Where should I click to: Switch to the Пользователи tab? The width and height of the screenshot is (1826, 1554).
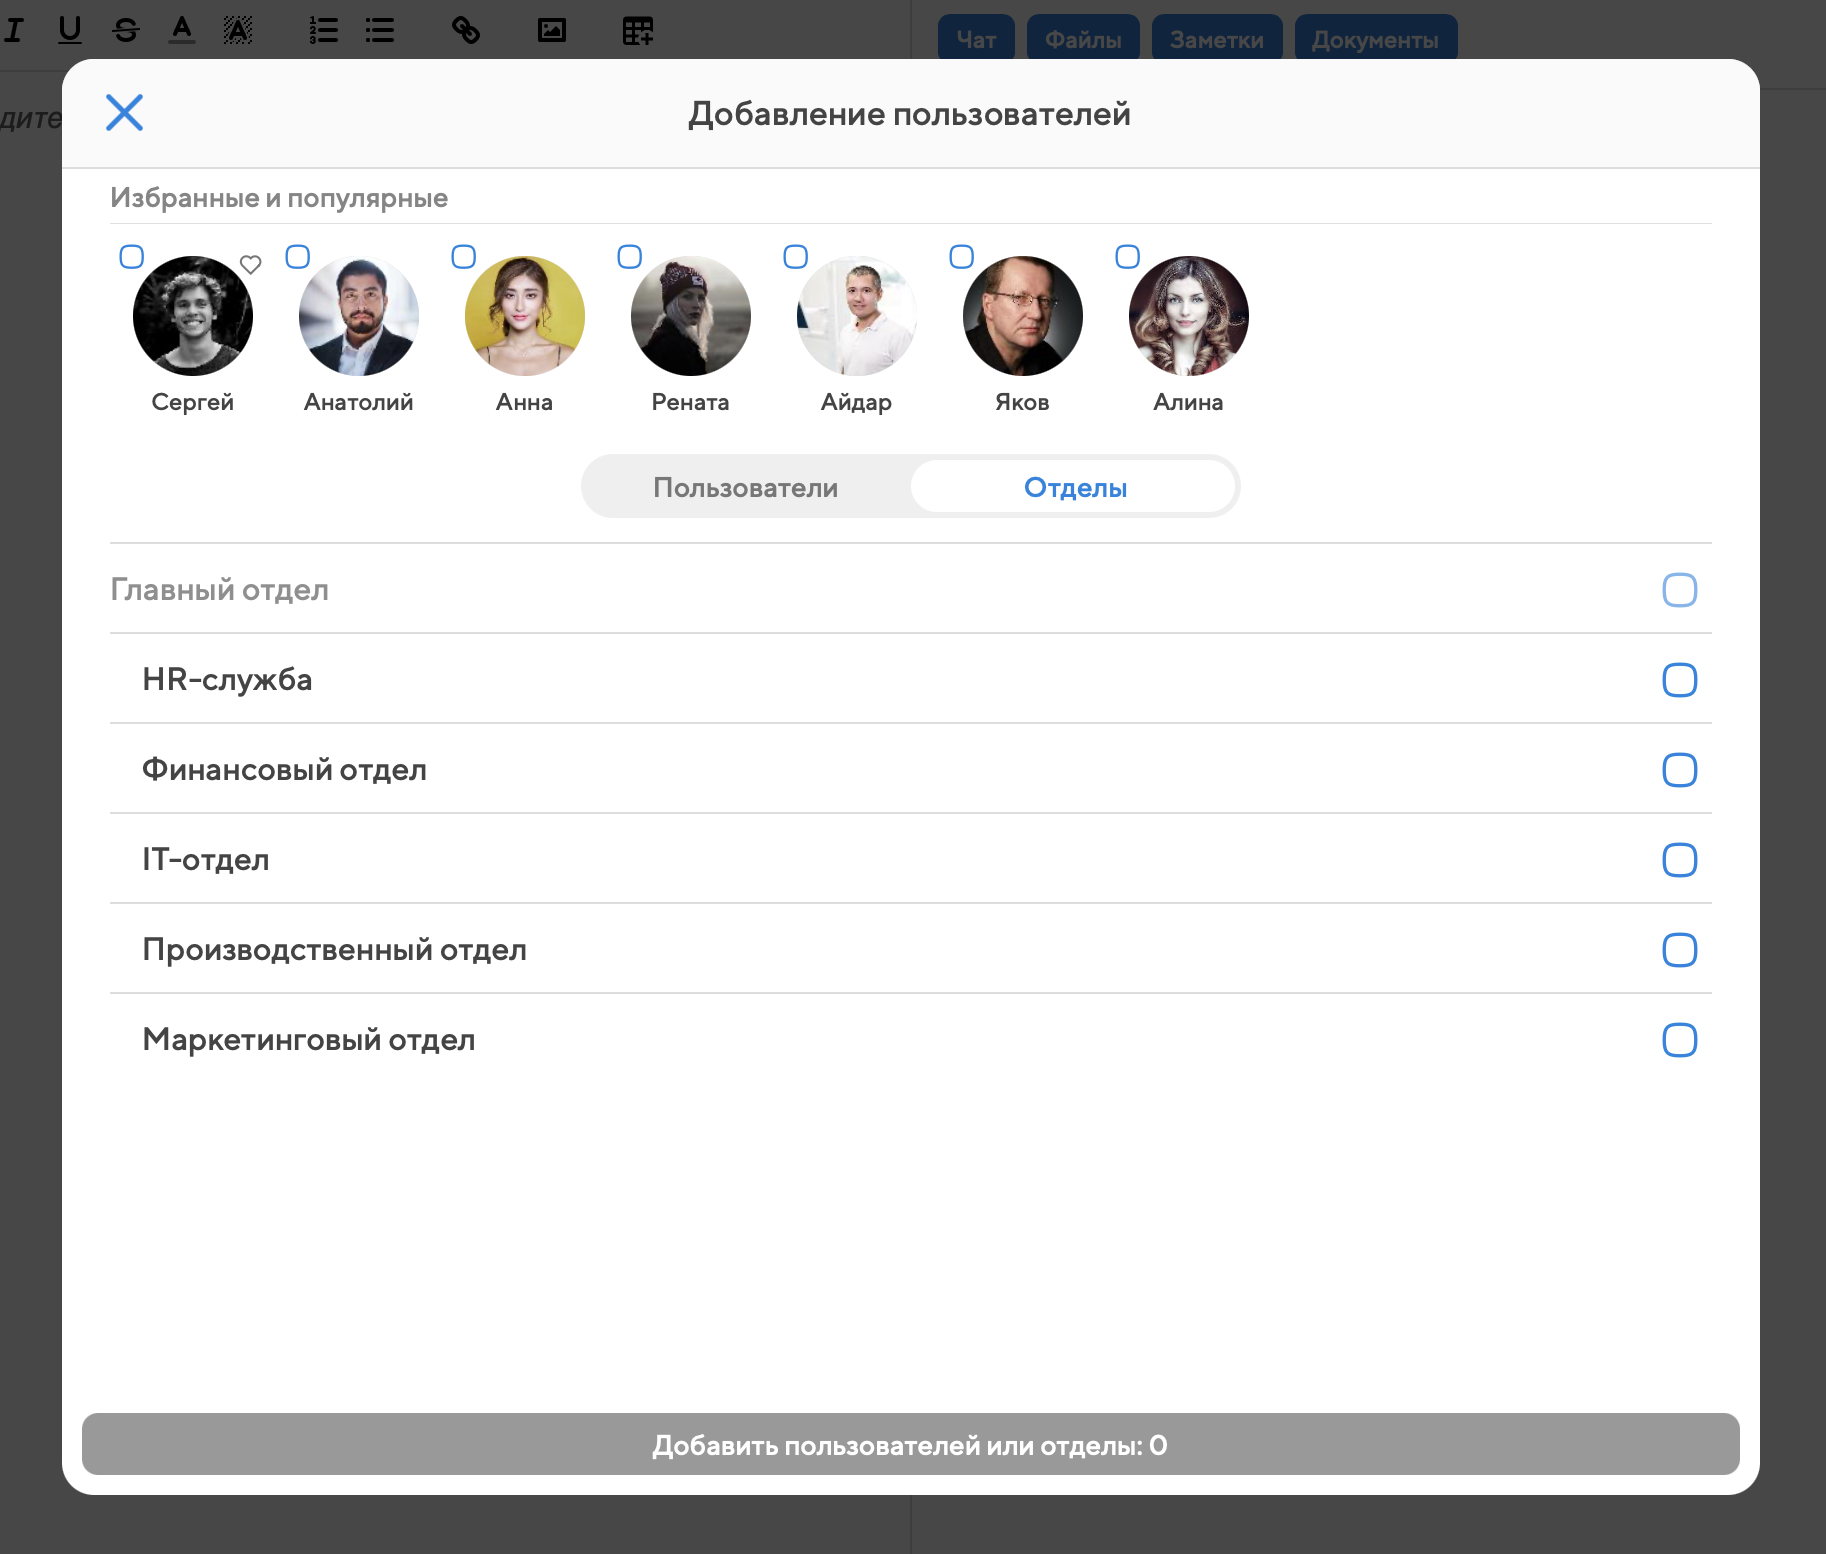746,487
